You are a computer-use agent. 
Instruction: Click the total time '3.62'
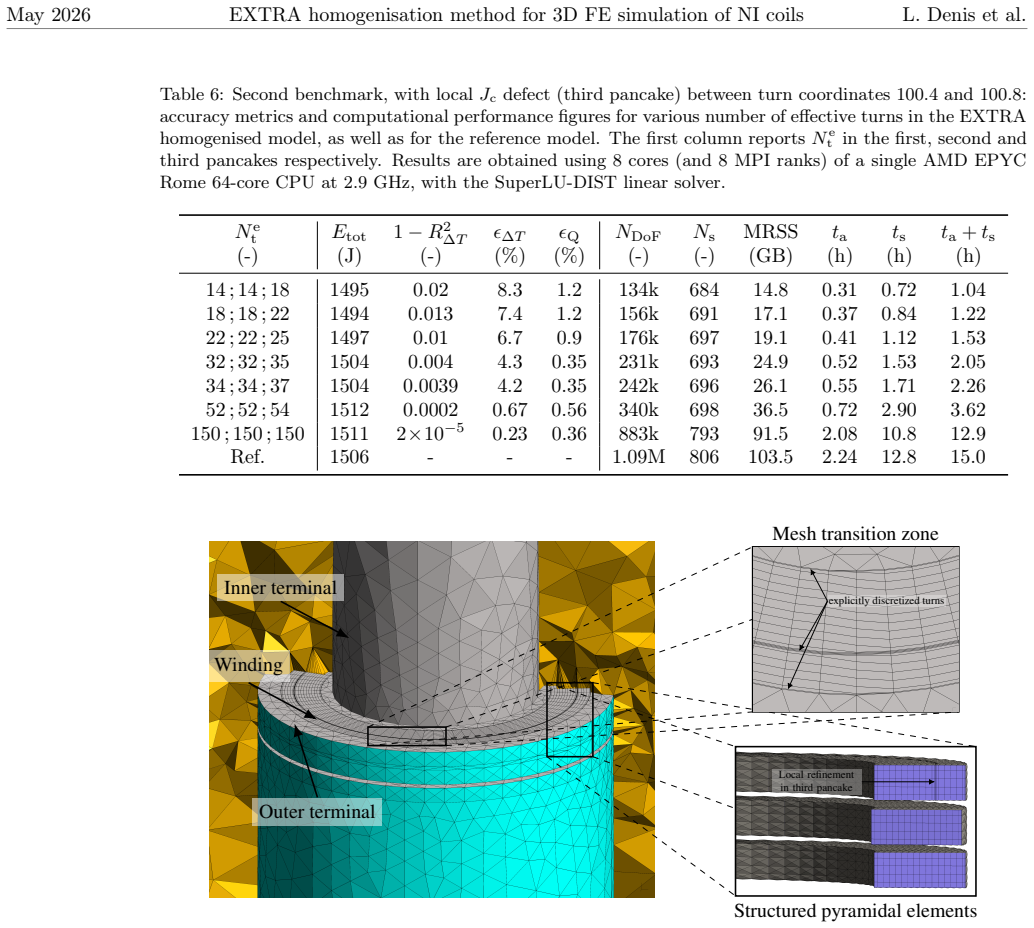click(x=967, y=410)
